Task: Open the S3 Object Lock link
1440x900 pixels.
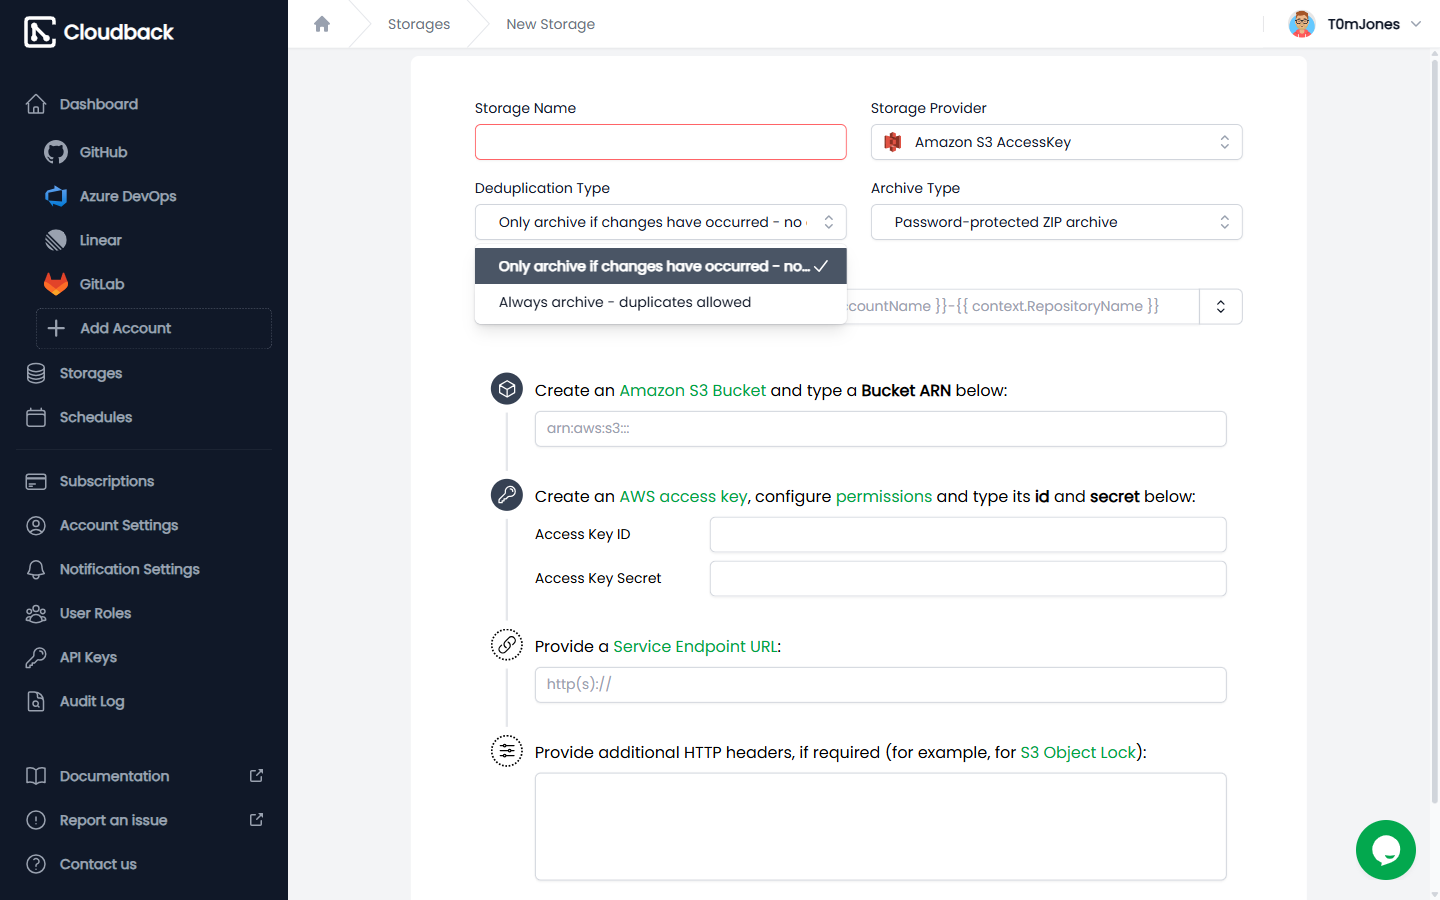Action: pyautogui.click(x=1078, y=752)
